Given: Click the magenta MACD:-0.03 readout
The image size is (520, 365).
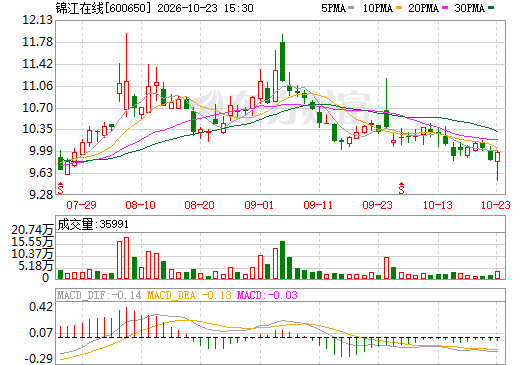Looking at the screenshot, I should click(267, 295).
